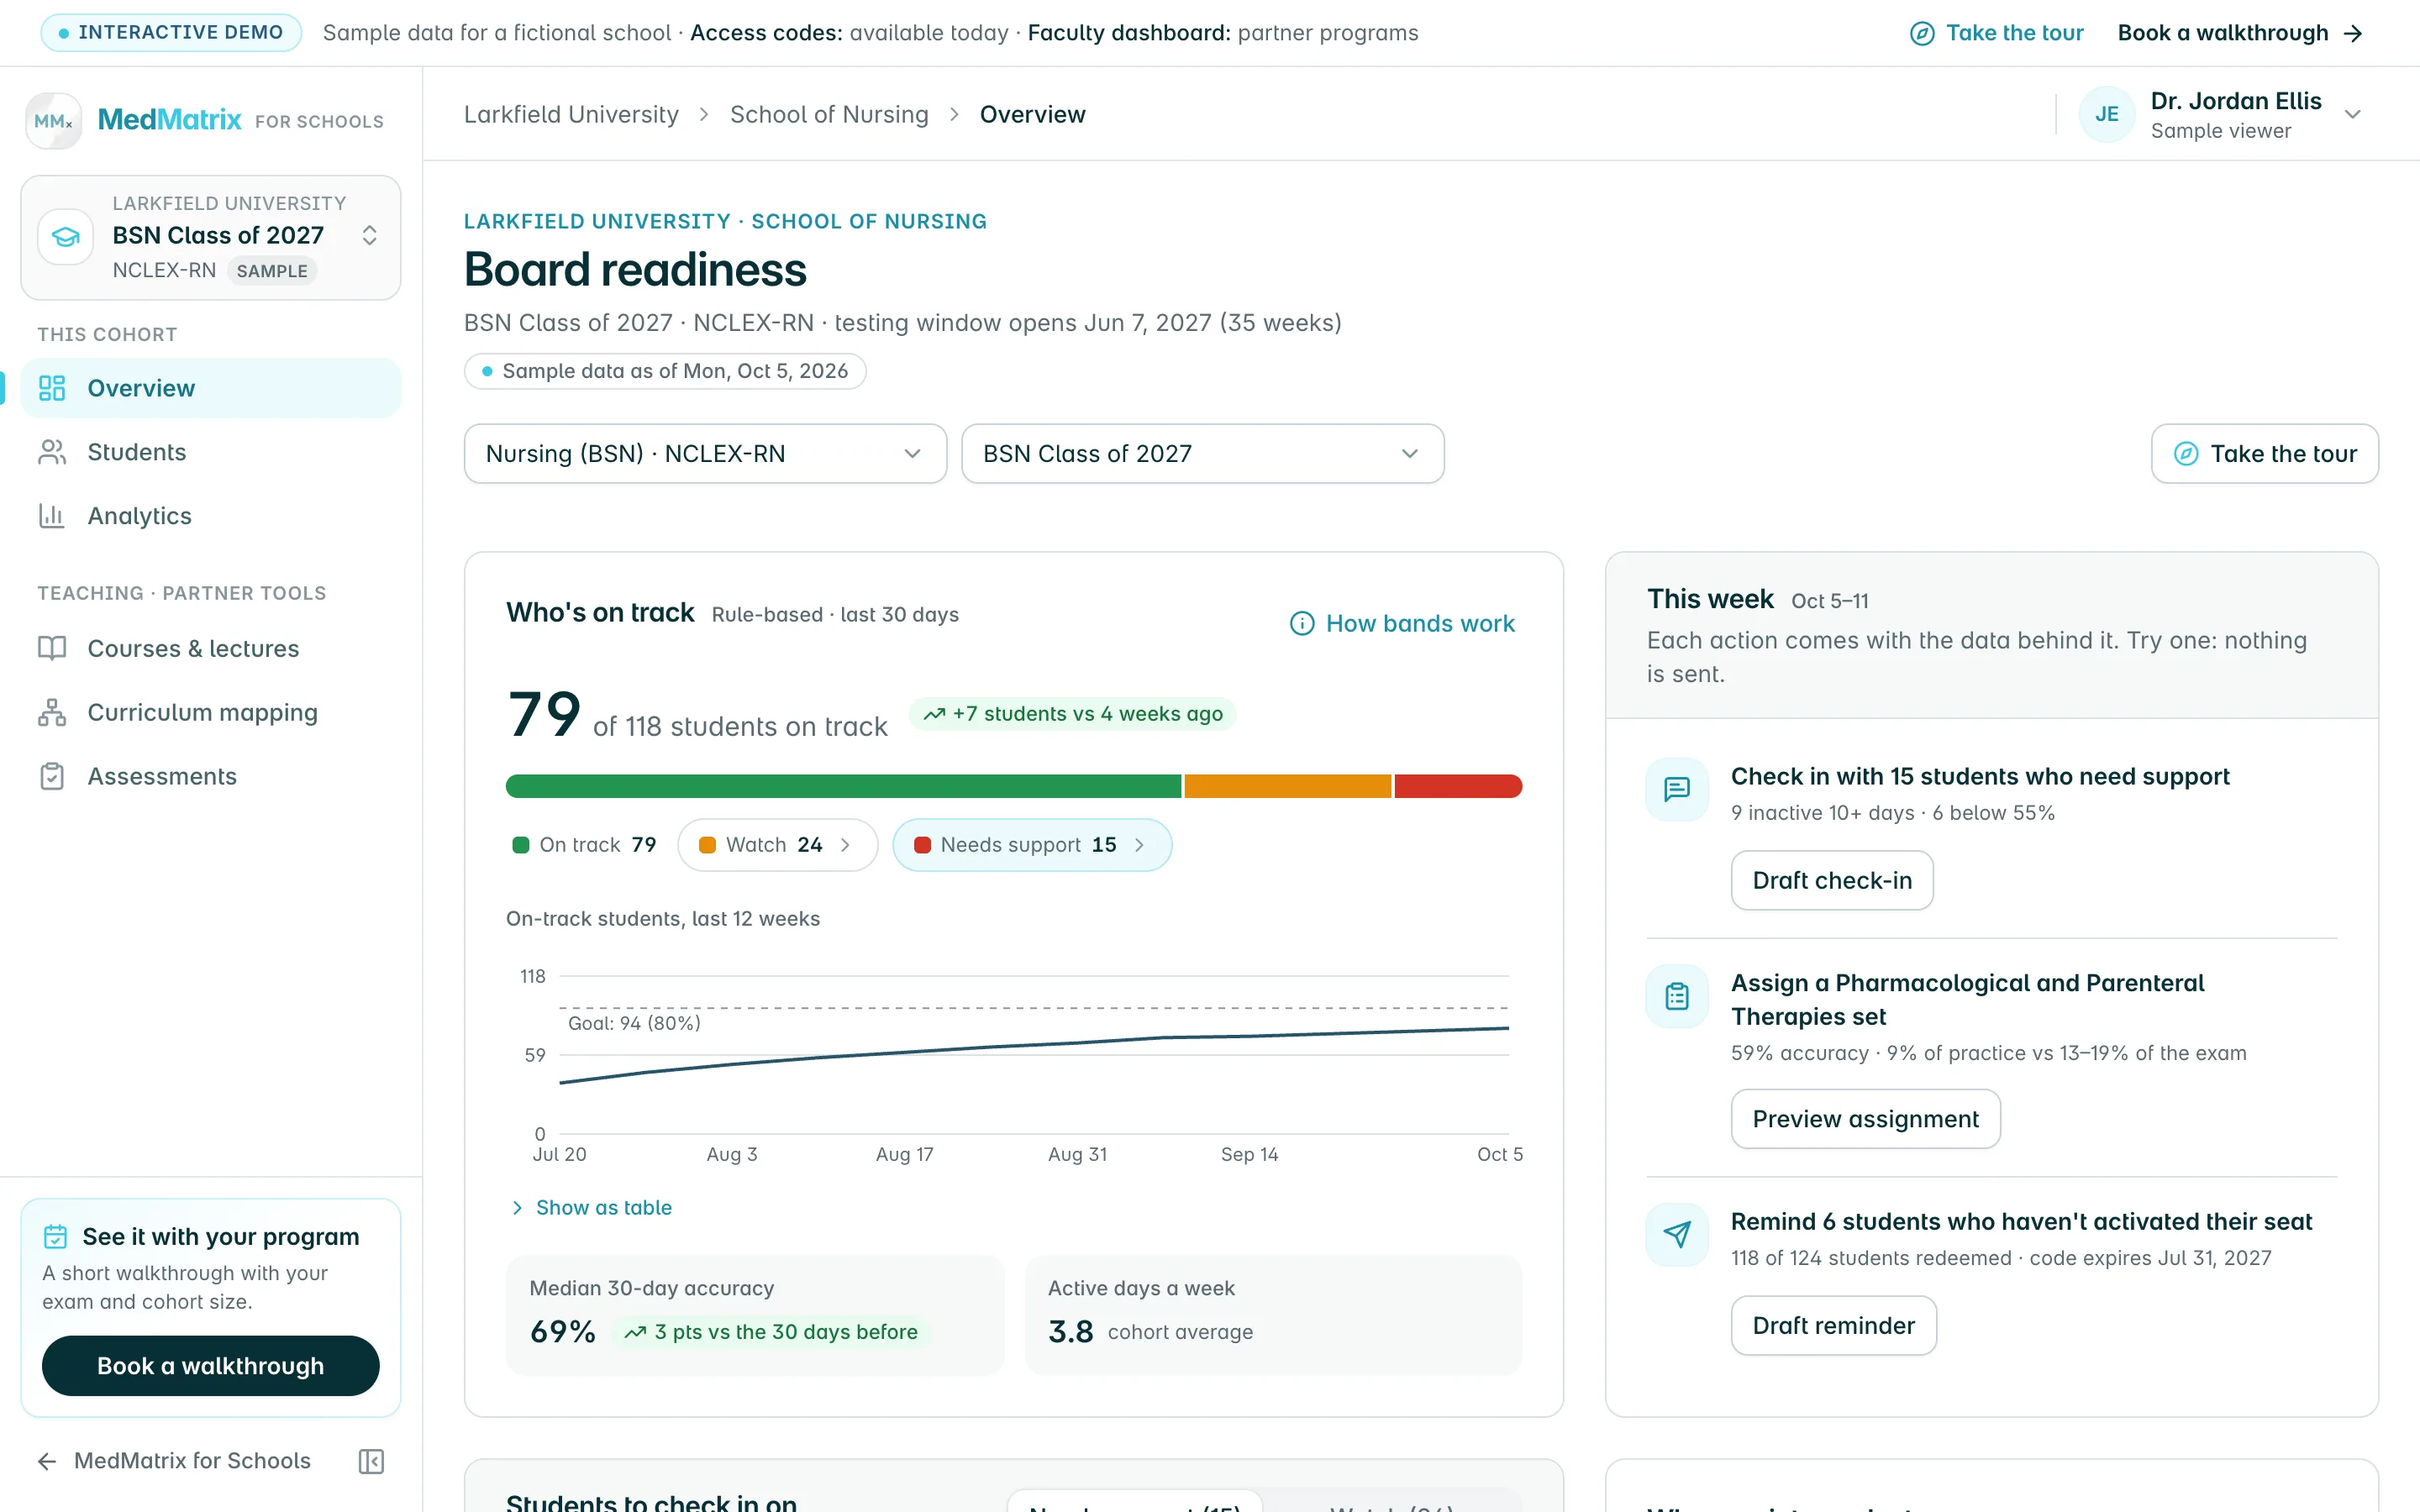
Task: Click the calendar icon in See it with your program
Action: (56, 1237)
